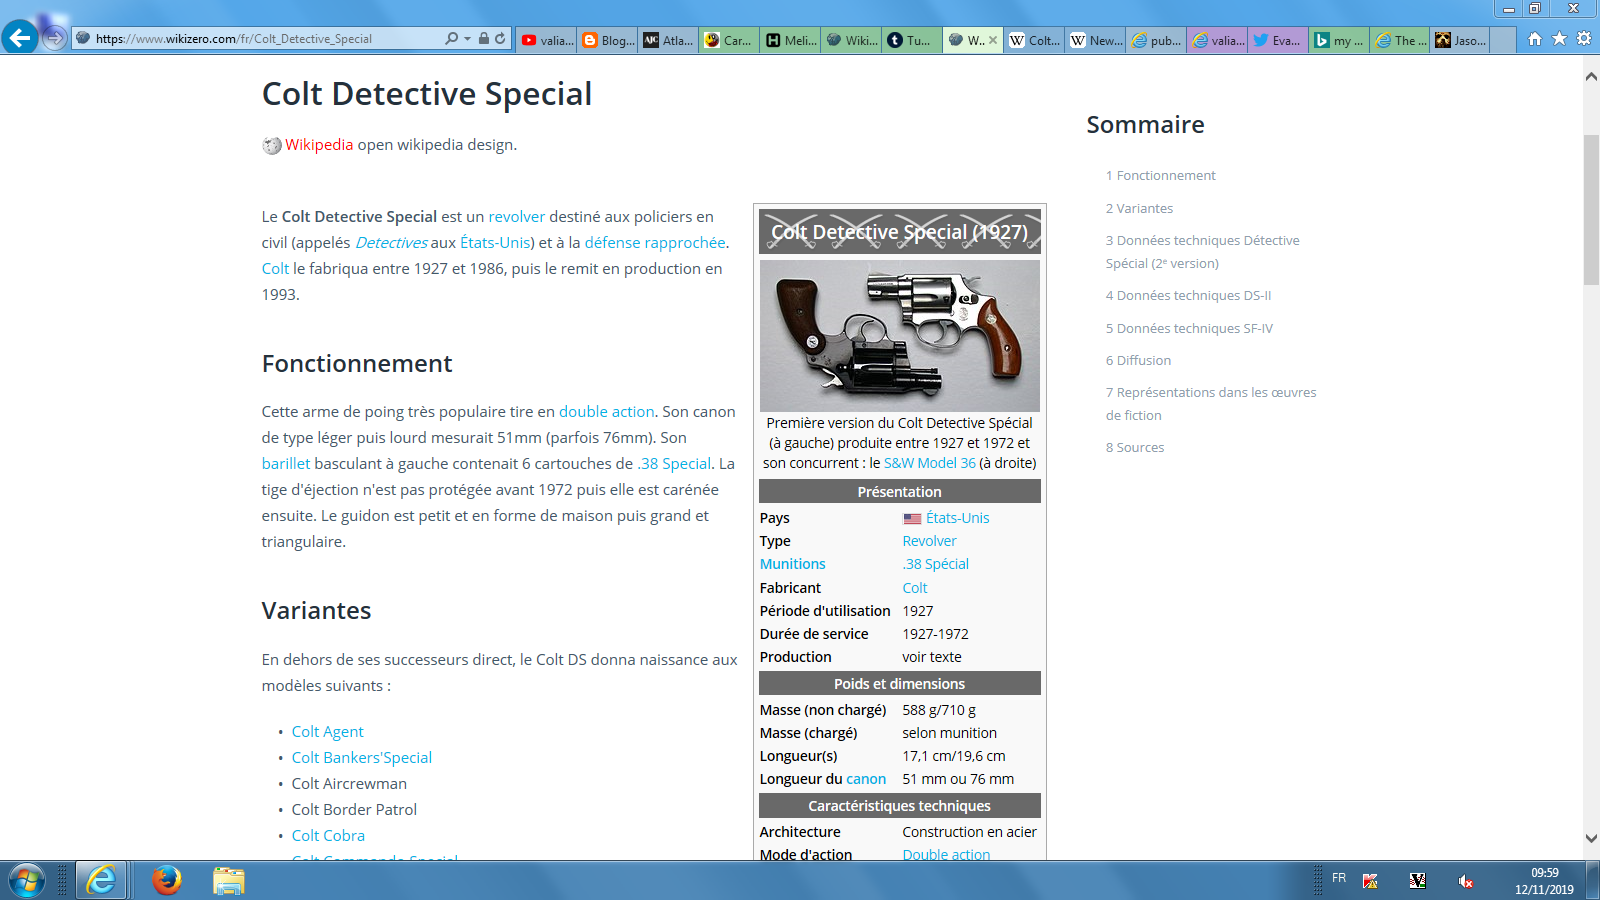
Task: Open the 'défense rapprochée' link
Action: pyautogui.click(x=655, y=242)
